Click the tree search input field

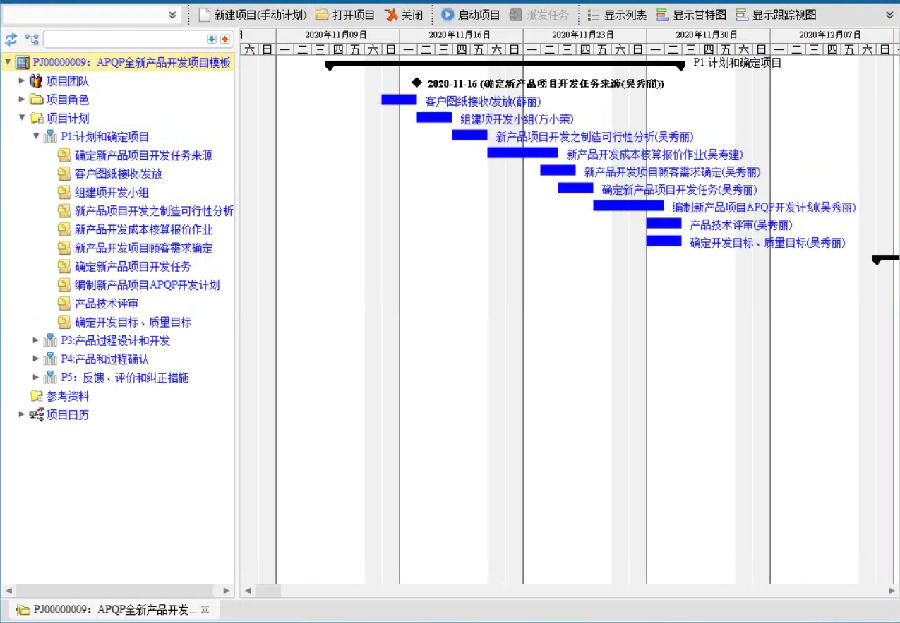pos(125,39)
